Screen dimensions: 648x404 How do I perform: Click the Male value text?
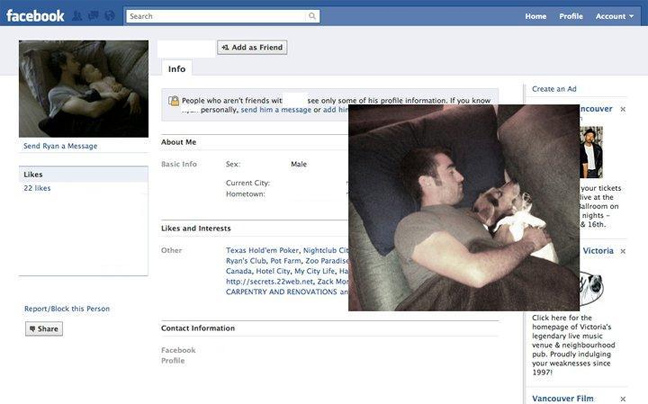coord(298,164)
